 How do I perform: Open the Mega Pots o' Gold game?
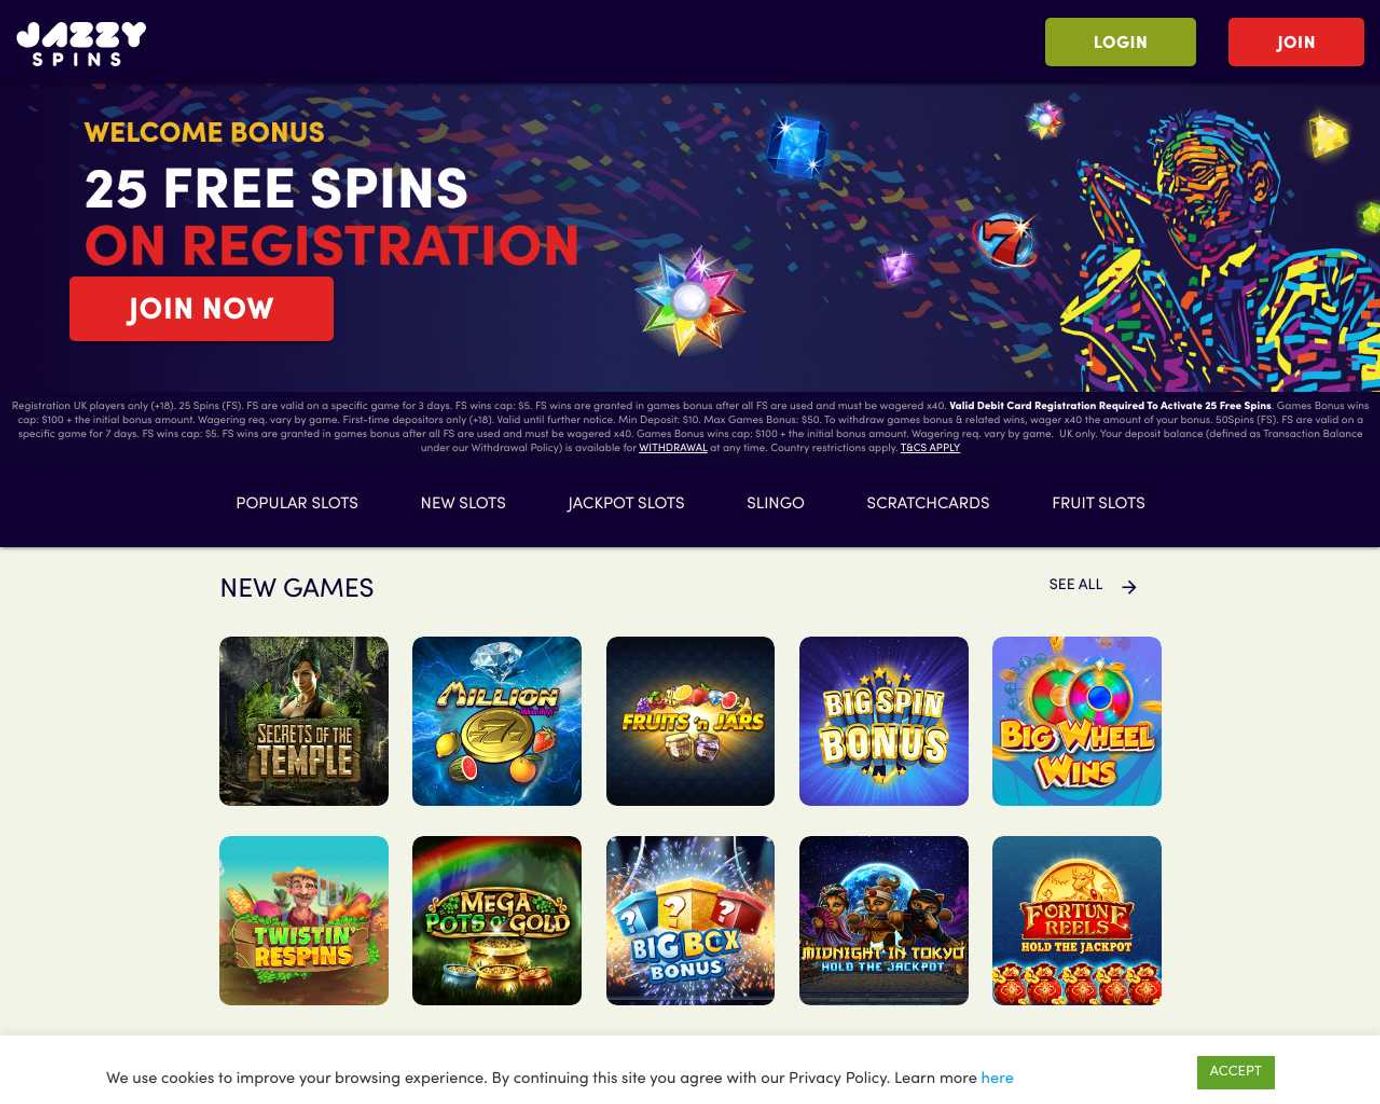click(x=497, y=921)
